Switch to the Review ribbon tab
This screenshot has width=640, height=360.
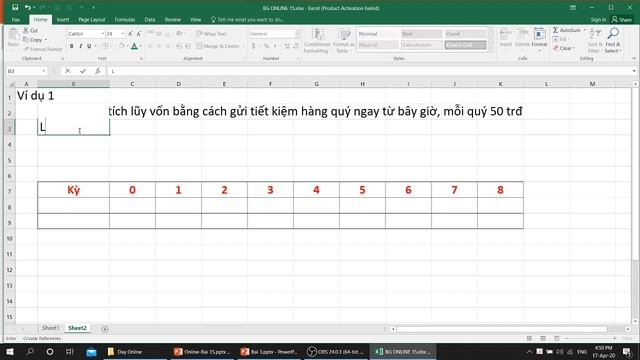tap(173, 20)
